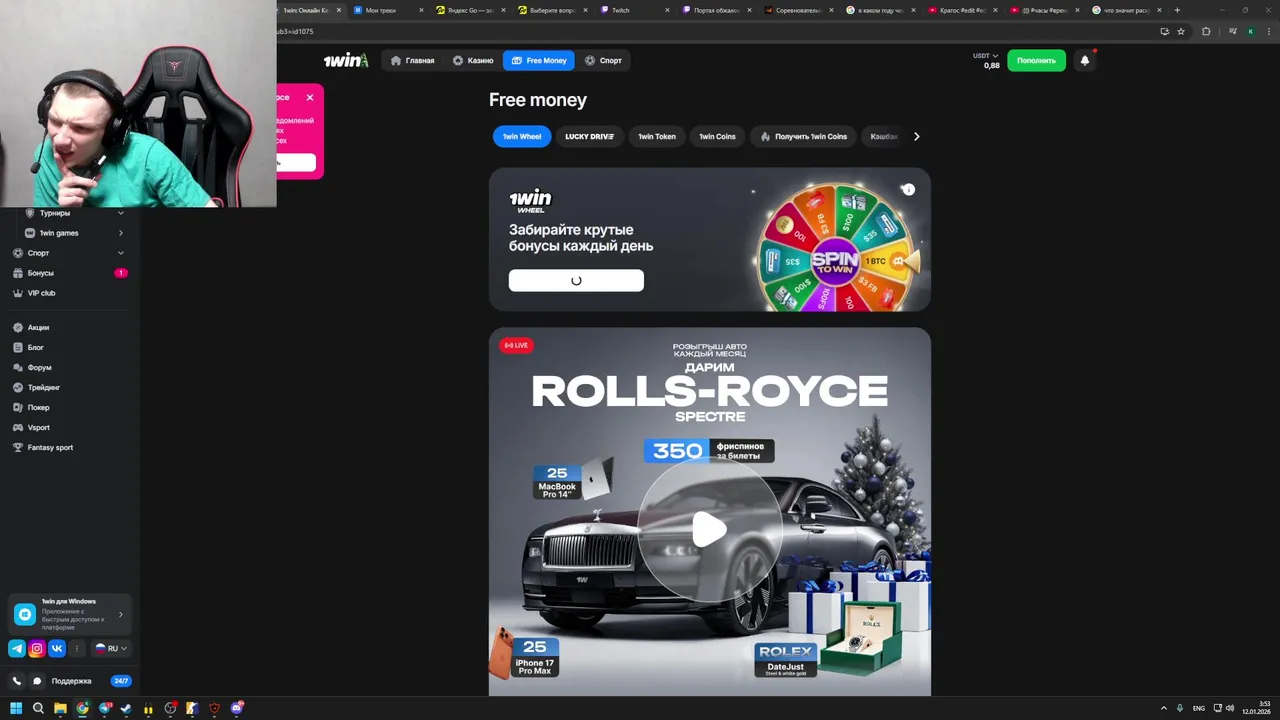
Task: Click the Поддержка support link
Action: (x=72, y=681)
